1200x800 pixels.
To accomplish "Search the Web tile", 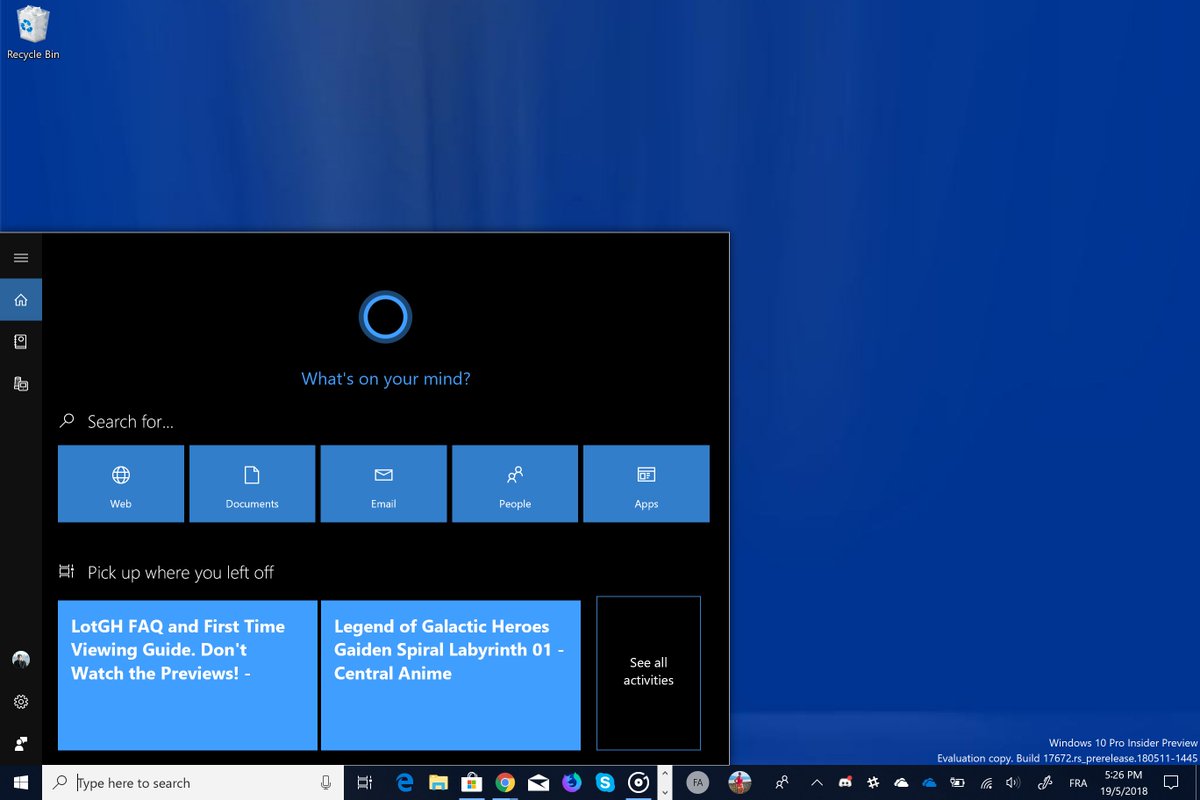I will pos(121,484).
